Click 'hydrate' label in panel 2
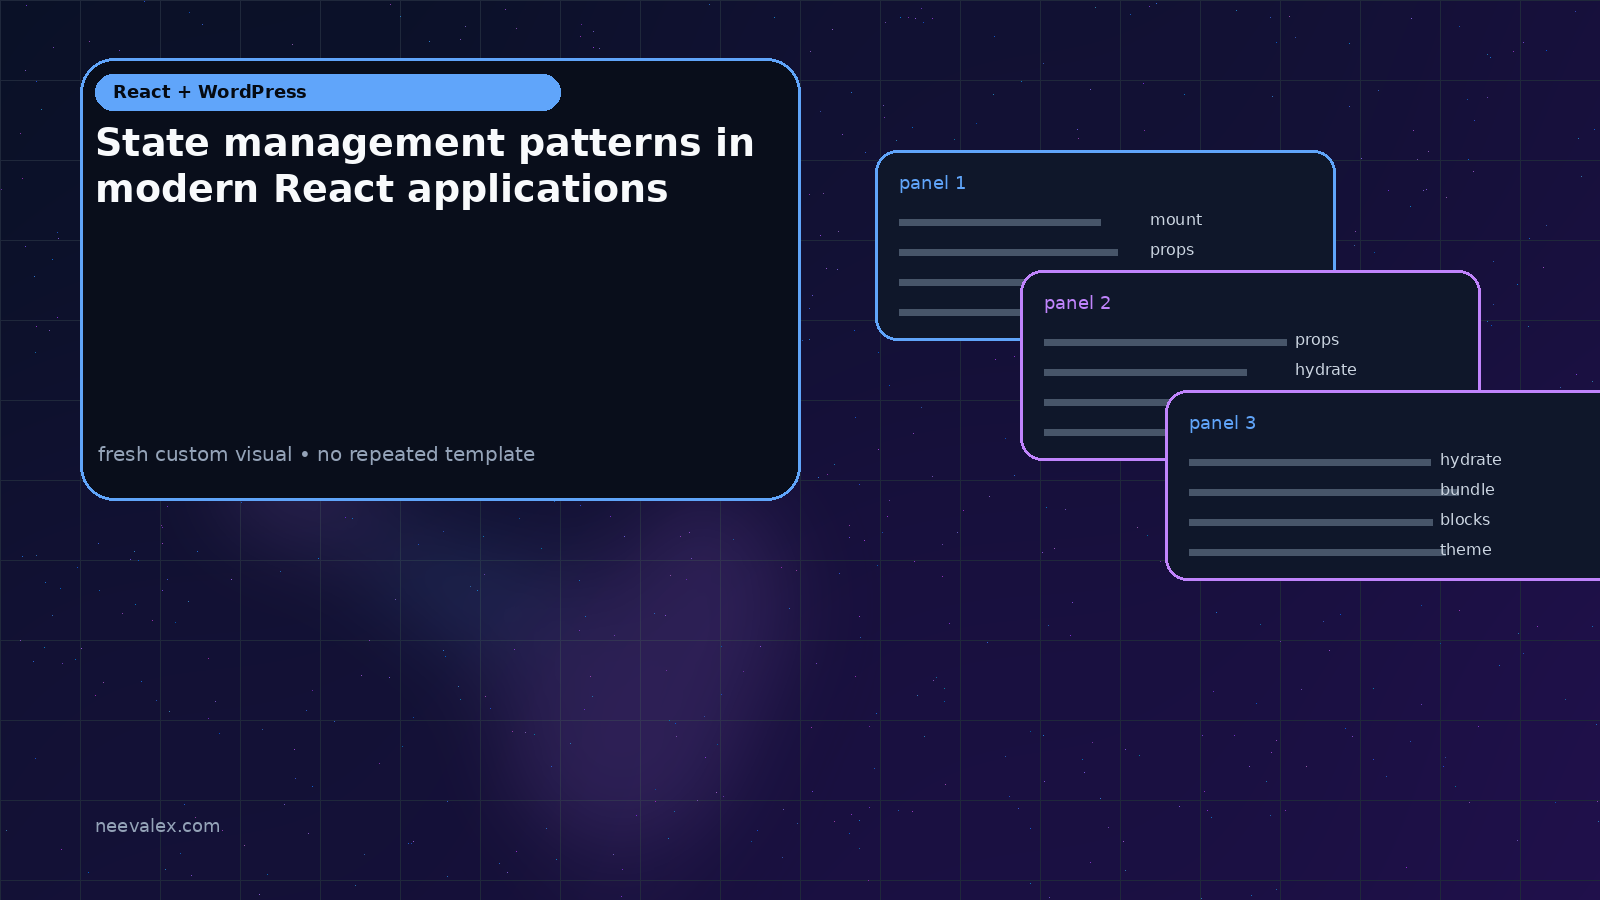Viewport: 1600px width, 900px height. coord(1326,370)
